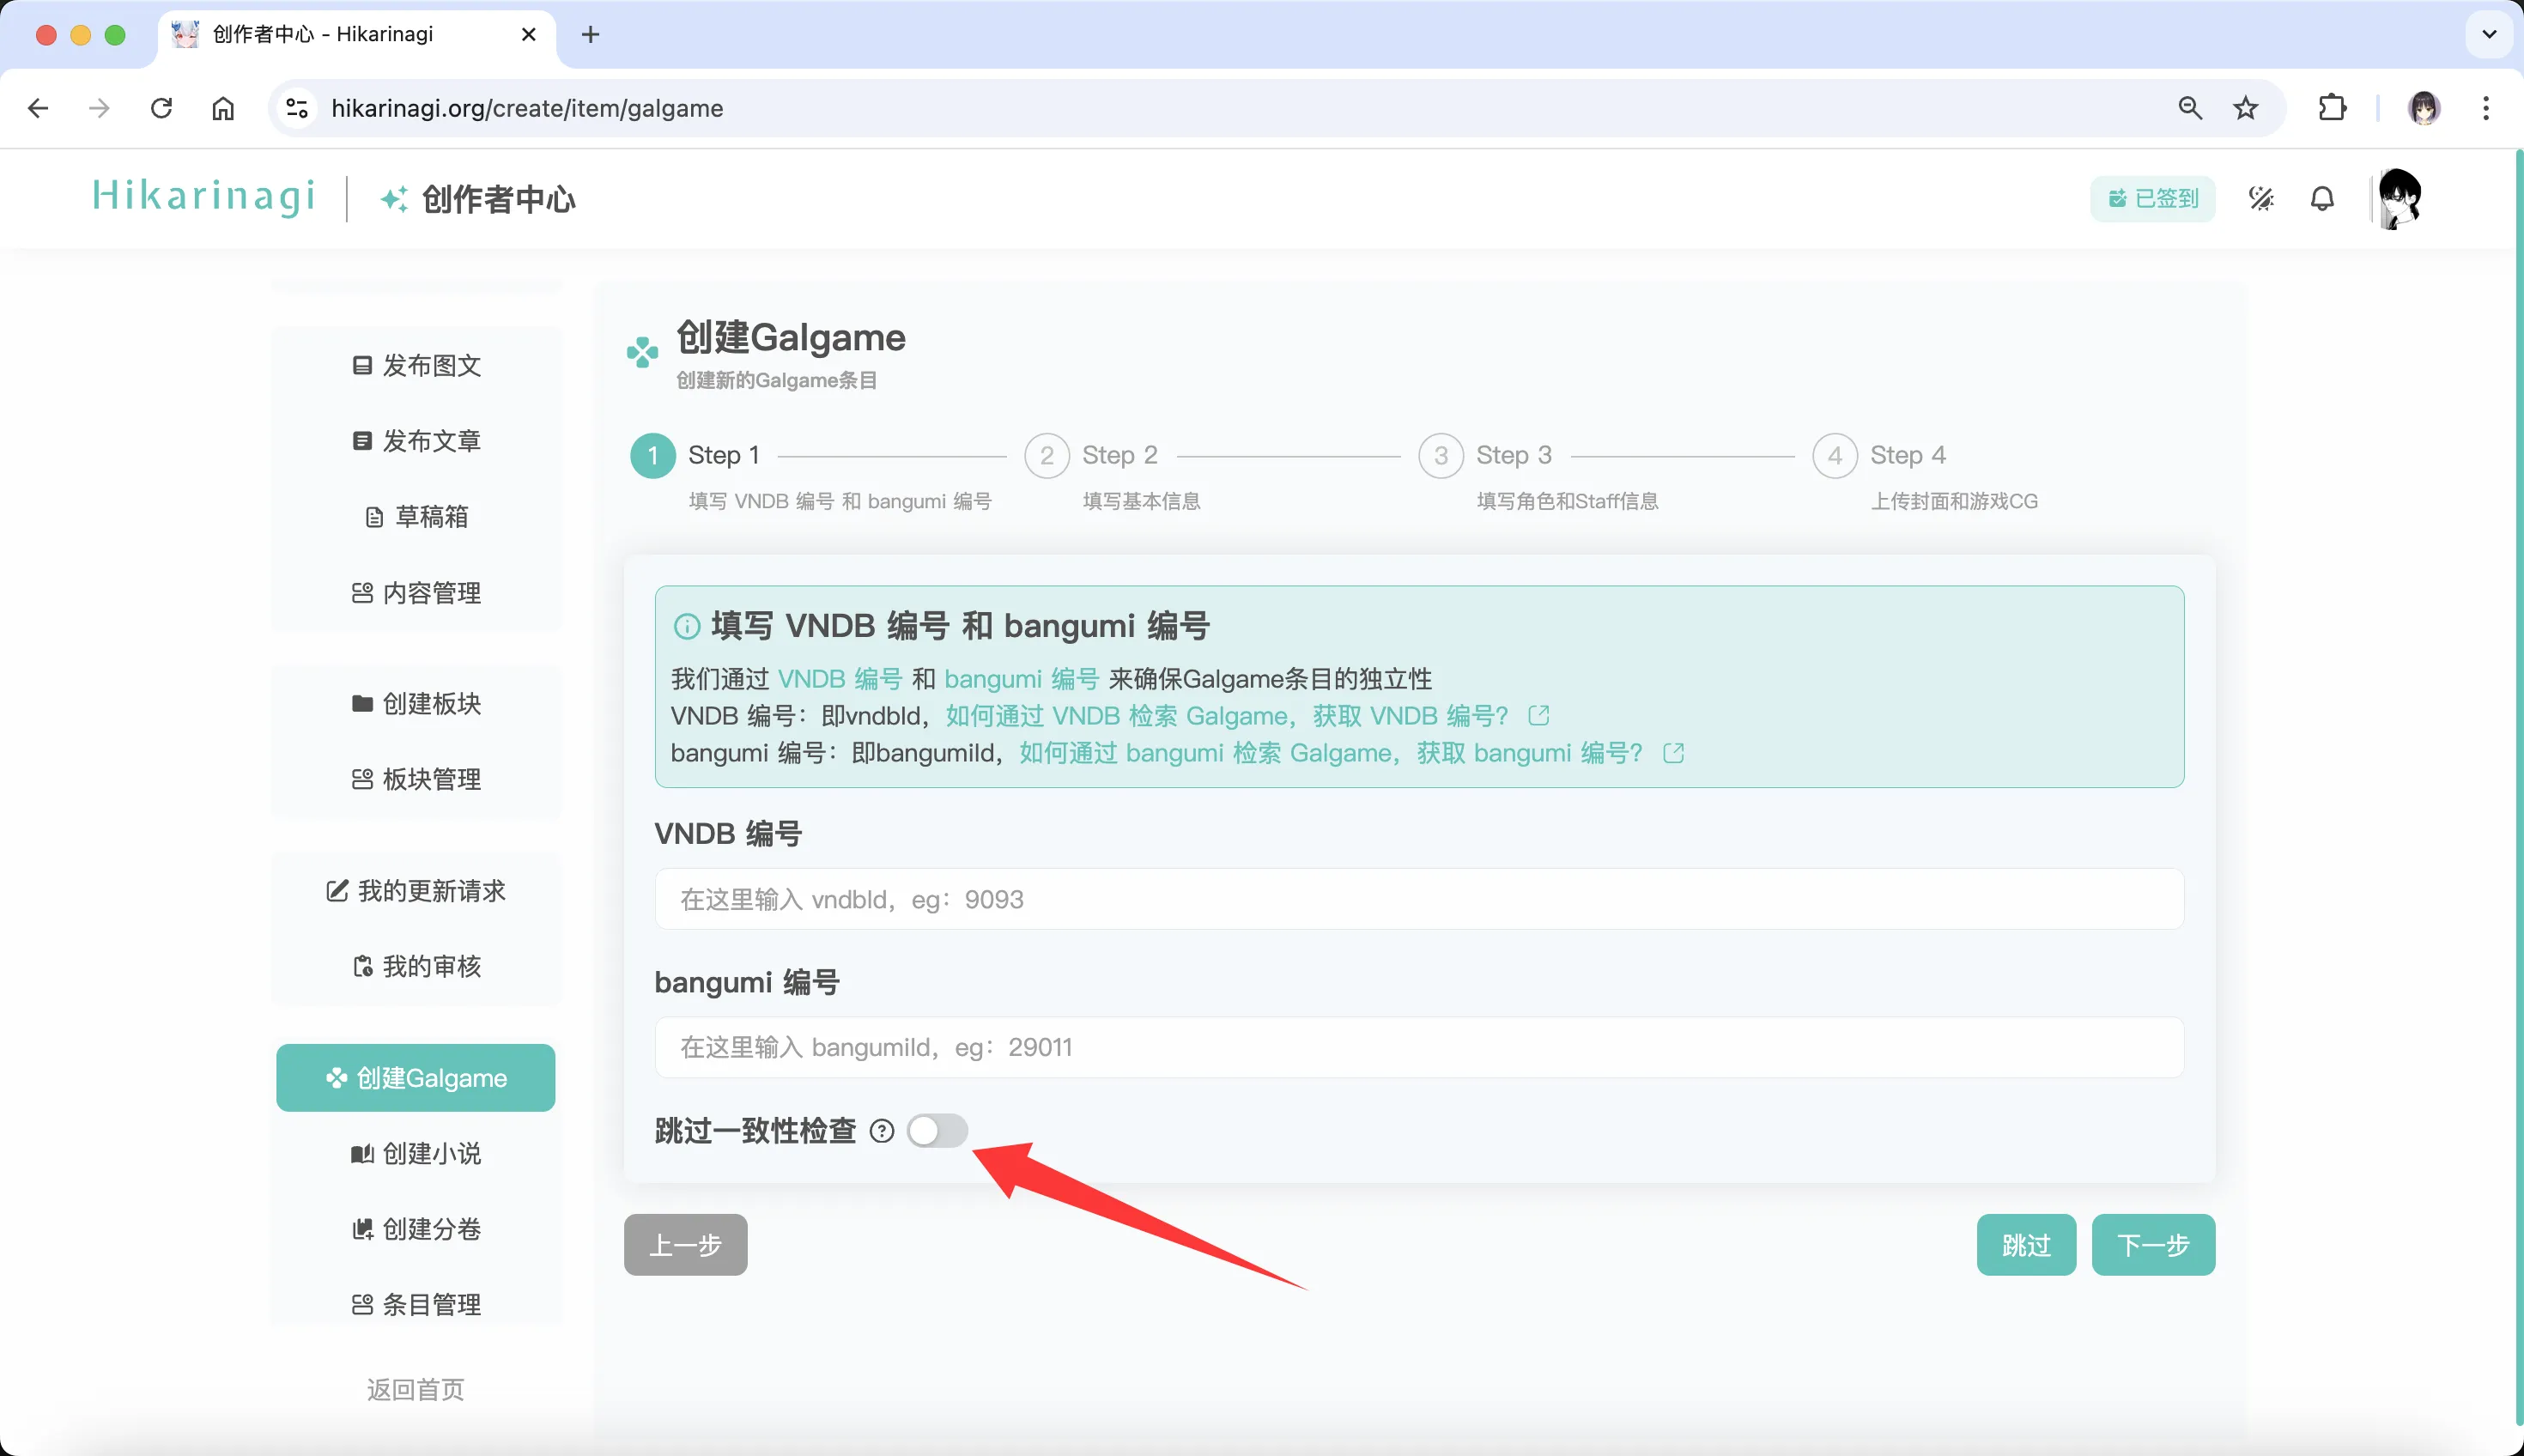The width and height of the screenshot is (2524, 1456).
Task: Focus the VNDB 编号 input field
Action: [x=1419, y=899]
